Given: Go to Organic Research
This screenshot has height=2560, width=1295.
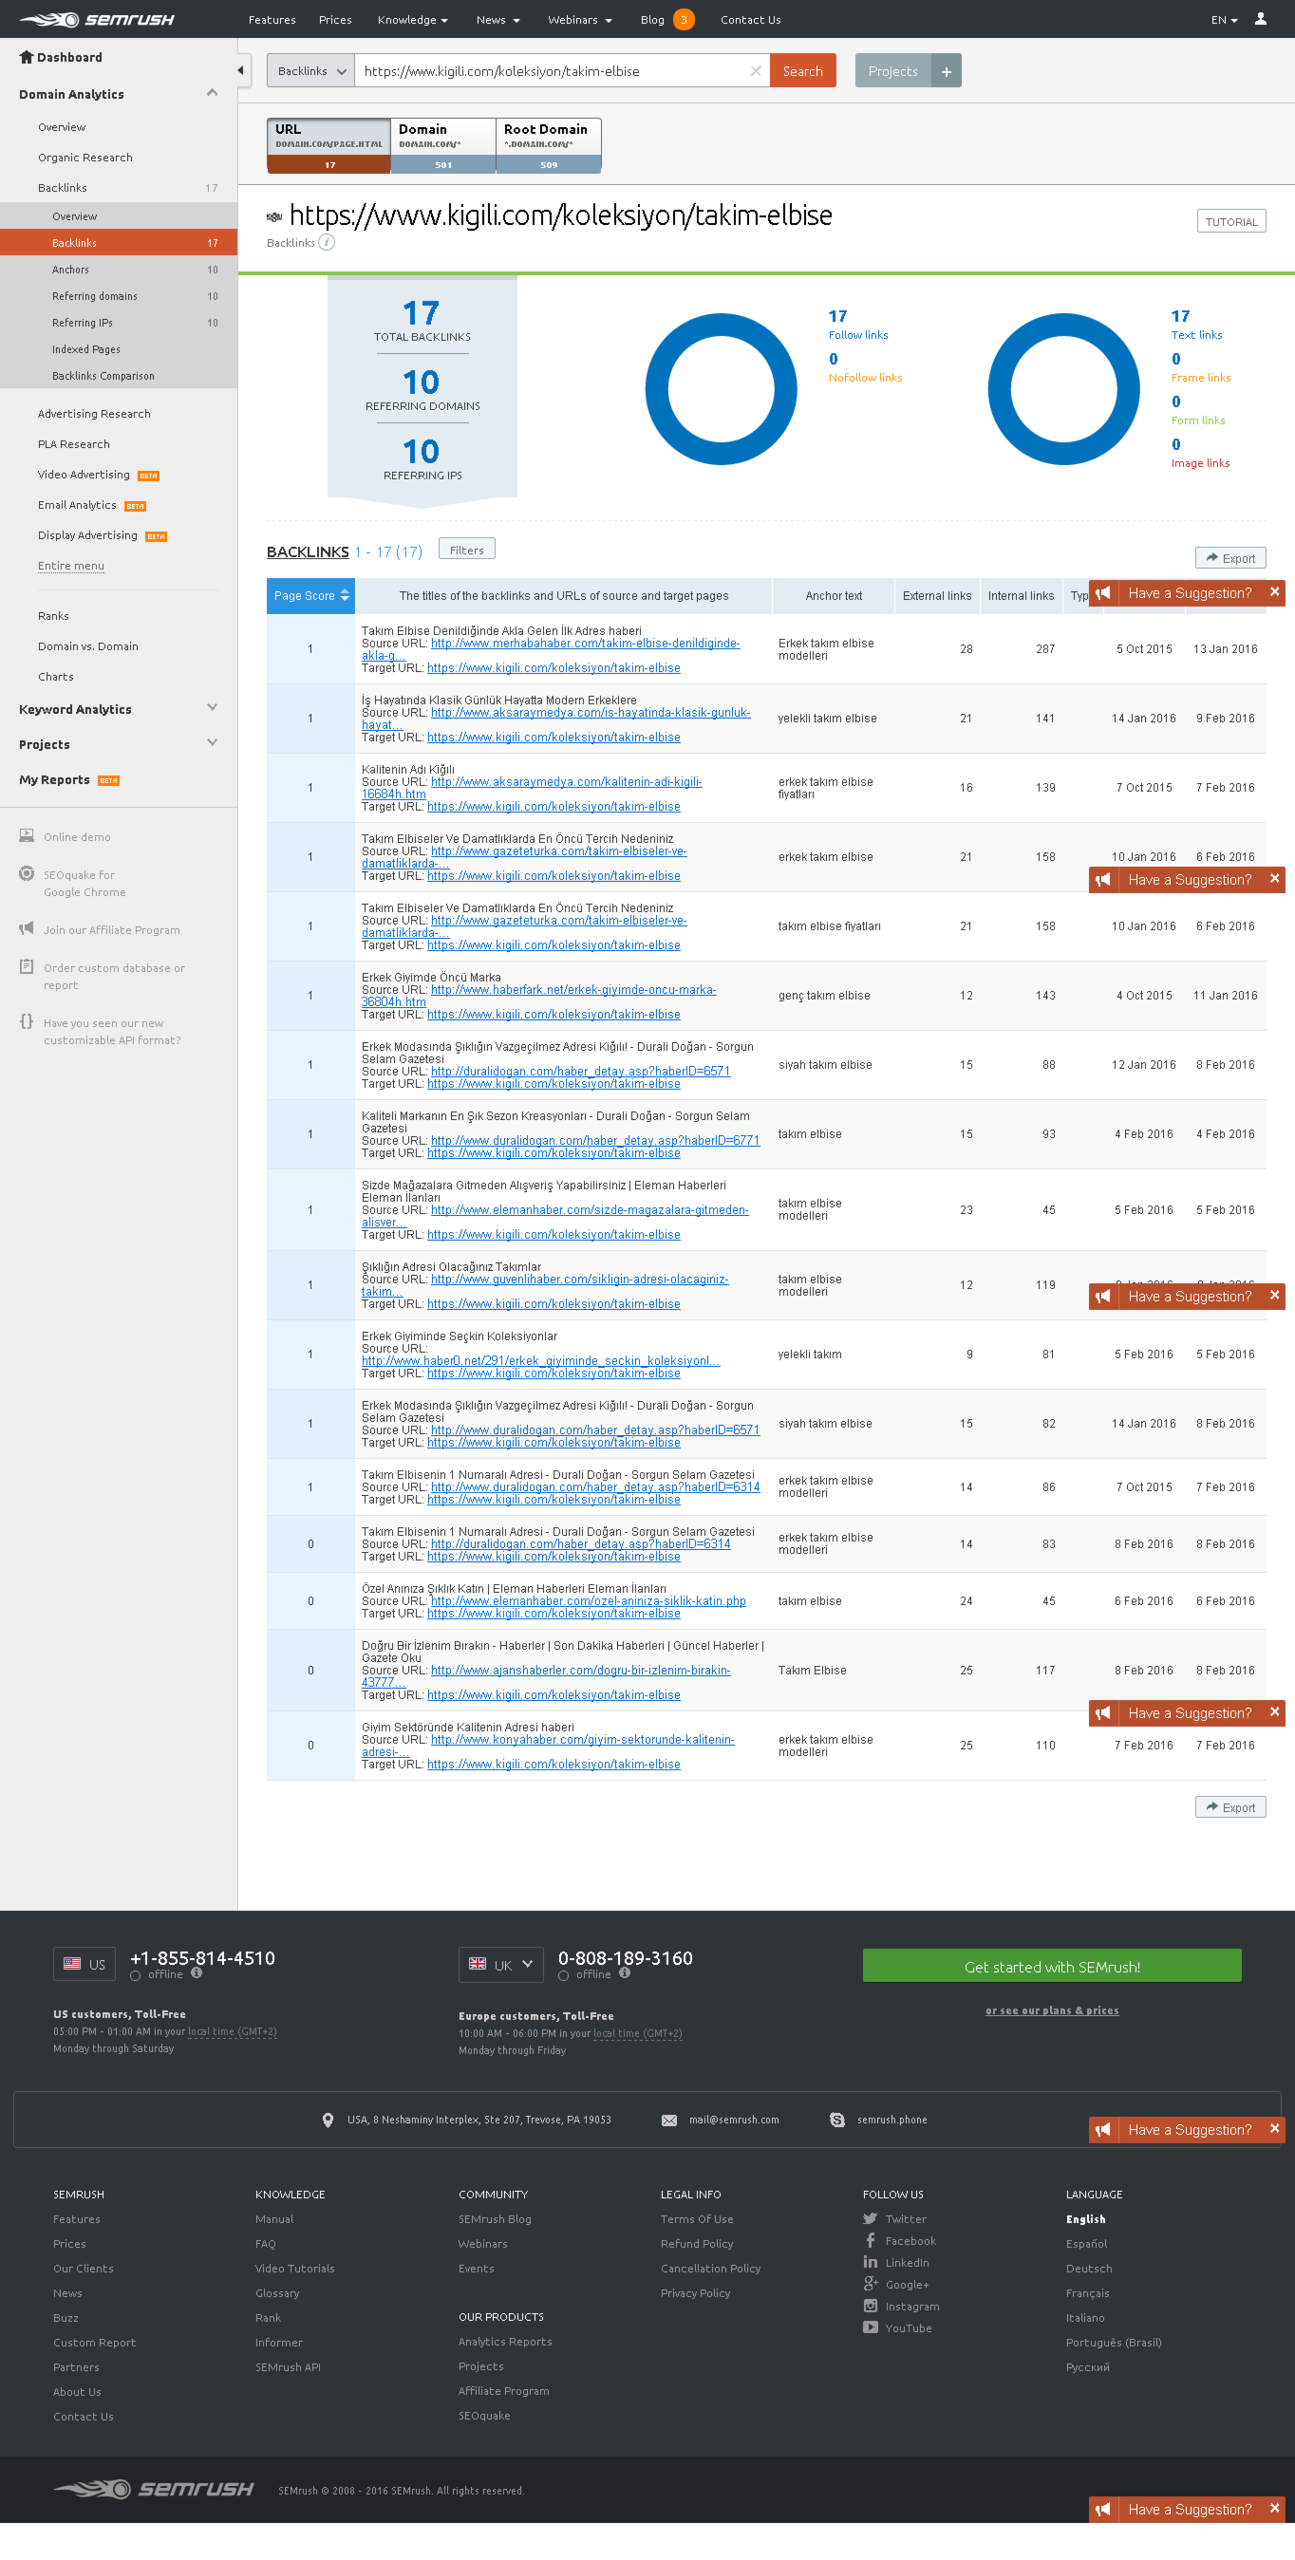Looking at the screenshot, I should [85, 157].
